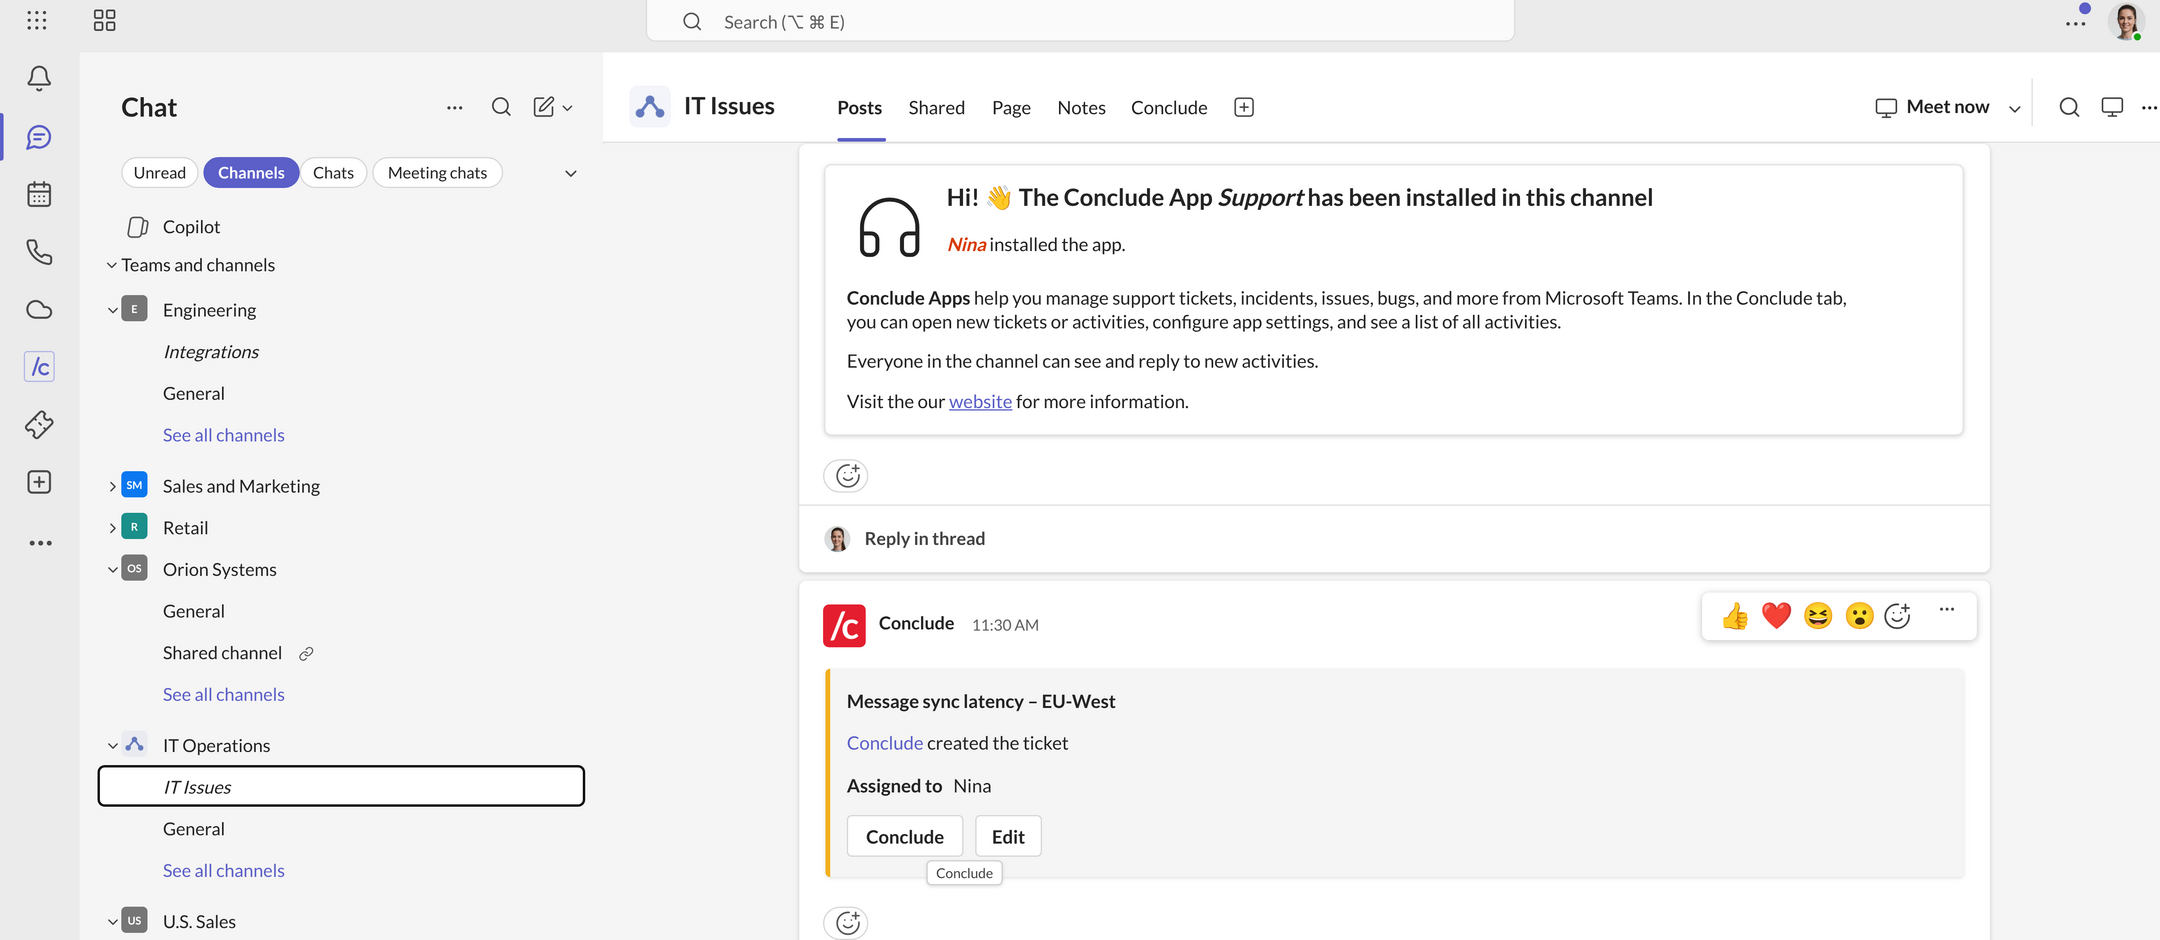2160x940 pixels.
Task: Collapse the Orion Systems team
Action: [x=112, y=569]
